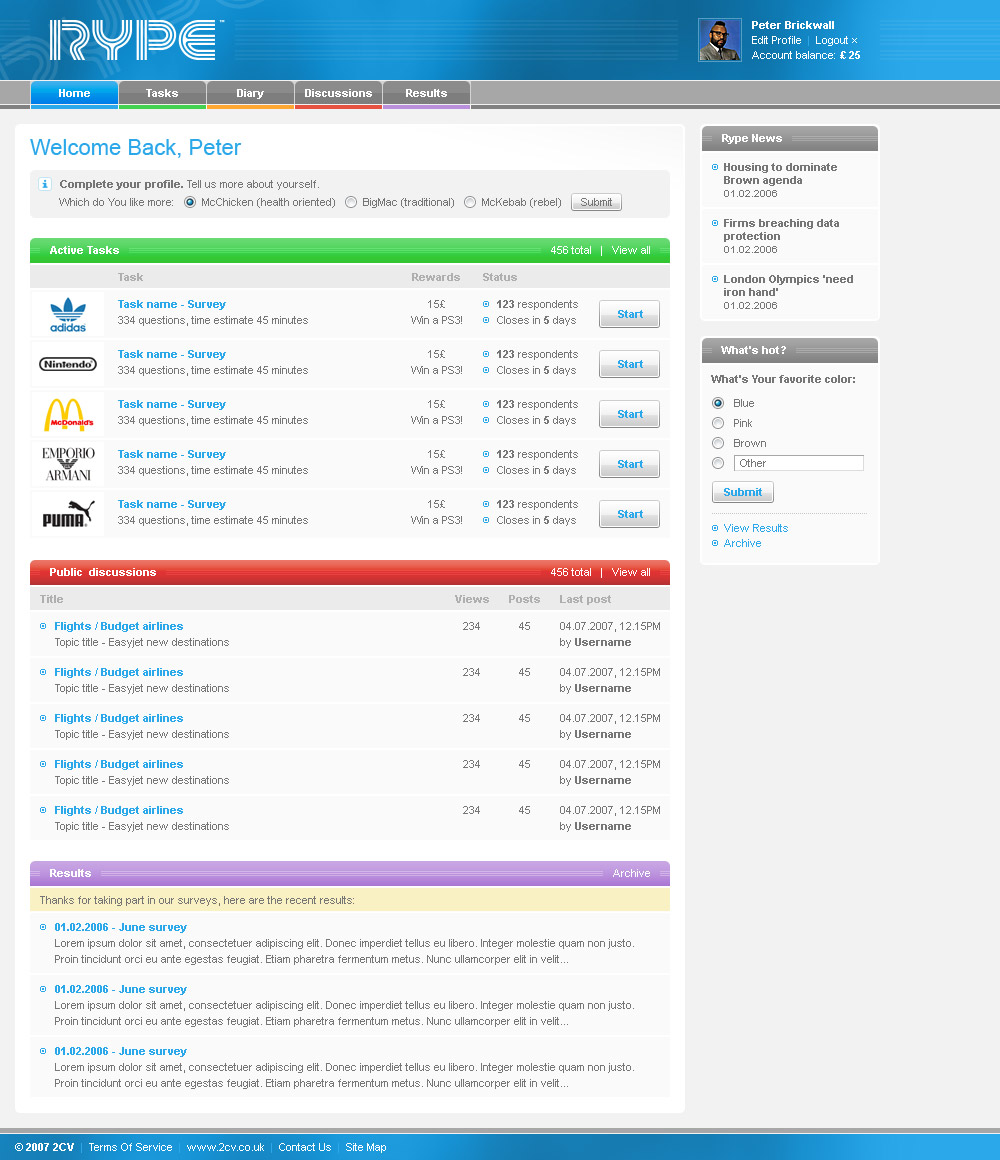Viewport: 1000px width, 1160px height.
Task: Start the Puma survey task
Action: (x=629, y=514)
